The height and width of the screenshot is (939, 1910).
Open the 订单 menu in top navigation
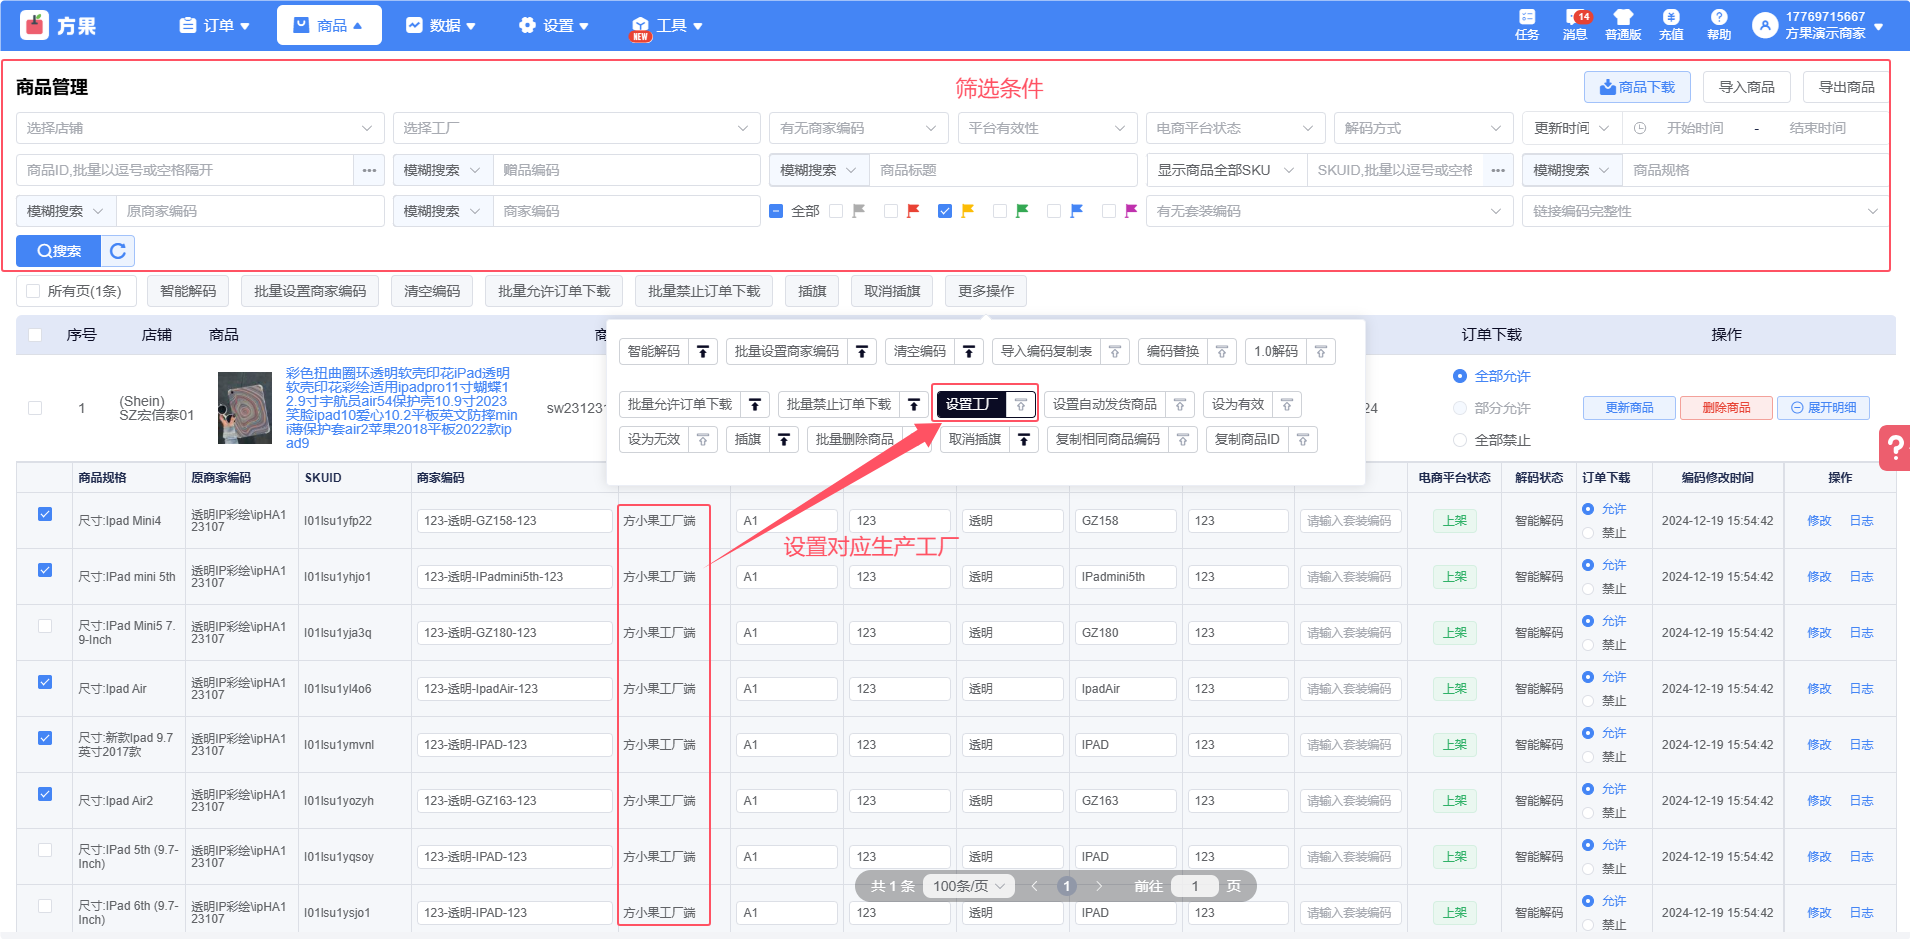(214, 26)
